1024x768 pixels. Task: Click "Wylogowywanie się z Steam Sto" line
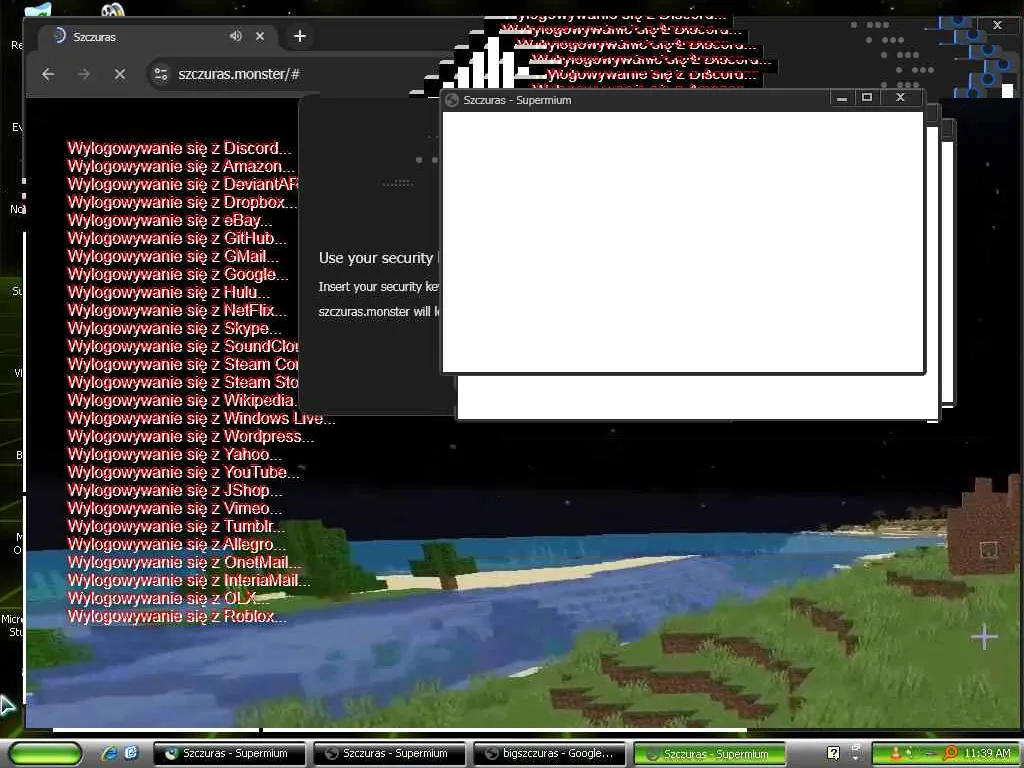coord(183,382)
